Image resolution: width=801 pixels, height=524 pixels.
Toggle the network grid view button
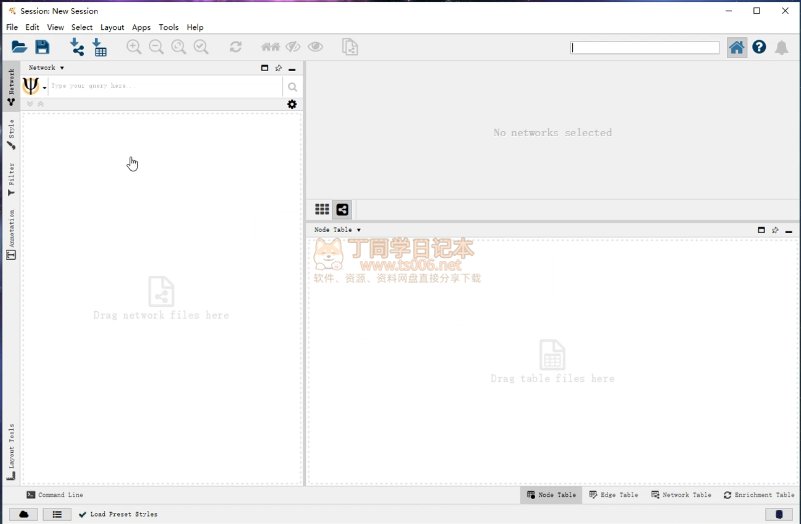point(322,209)
